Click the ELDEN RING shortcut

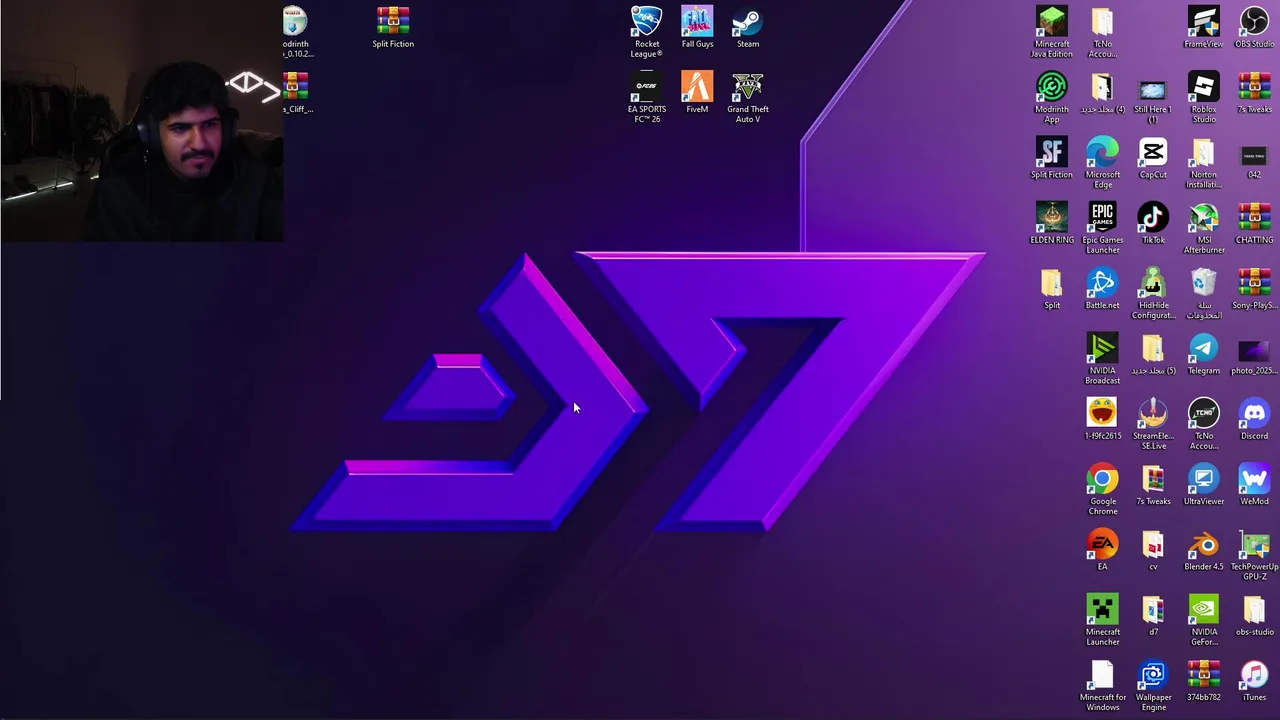click(1051, 223)
